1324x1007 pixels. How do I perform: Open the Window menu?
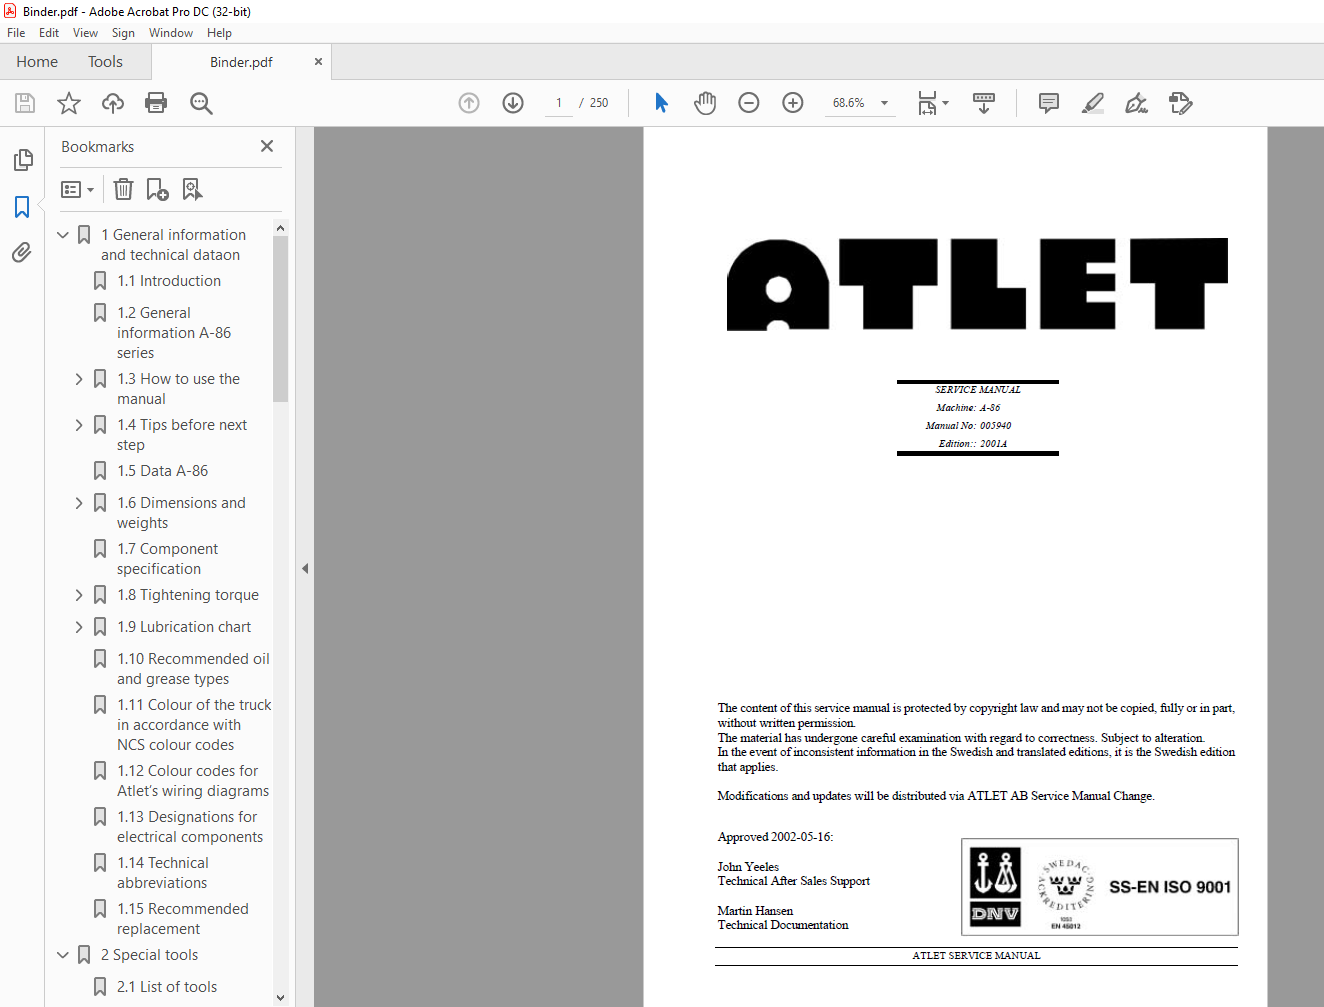pos(171,33)
